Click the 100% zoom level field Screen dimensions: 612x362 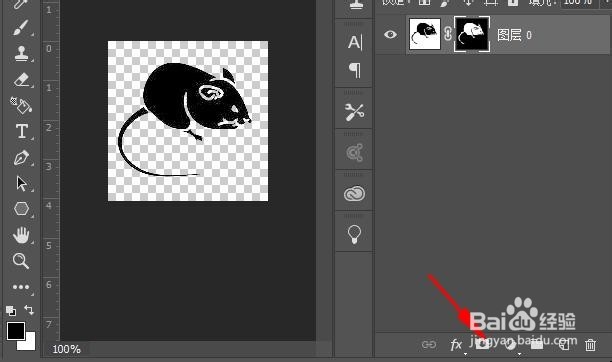(x=66, y=349)
